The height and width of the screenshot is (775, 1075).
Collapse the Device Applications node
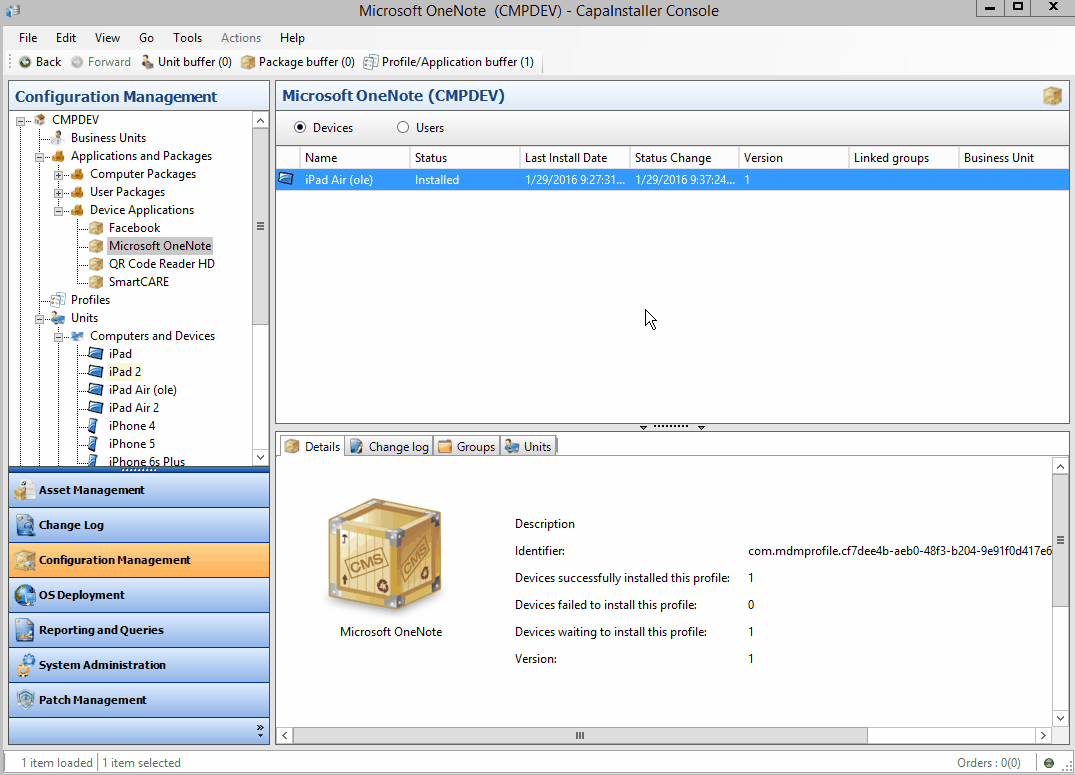(x=59, y=211)
